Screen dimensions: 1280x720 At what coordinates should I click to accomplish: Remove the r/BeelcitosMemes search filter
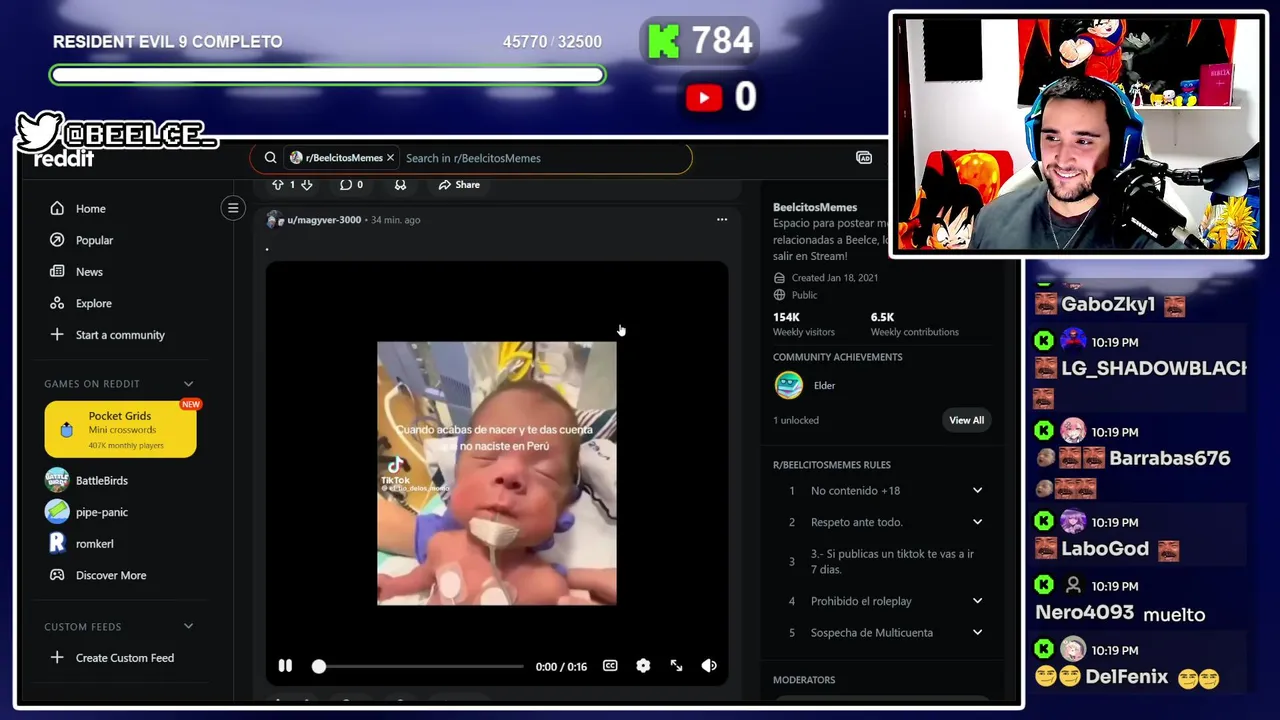(390, 158)
